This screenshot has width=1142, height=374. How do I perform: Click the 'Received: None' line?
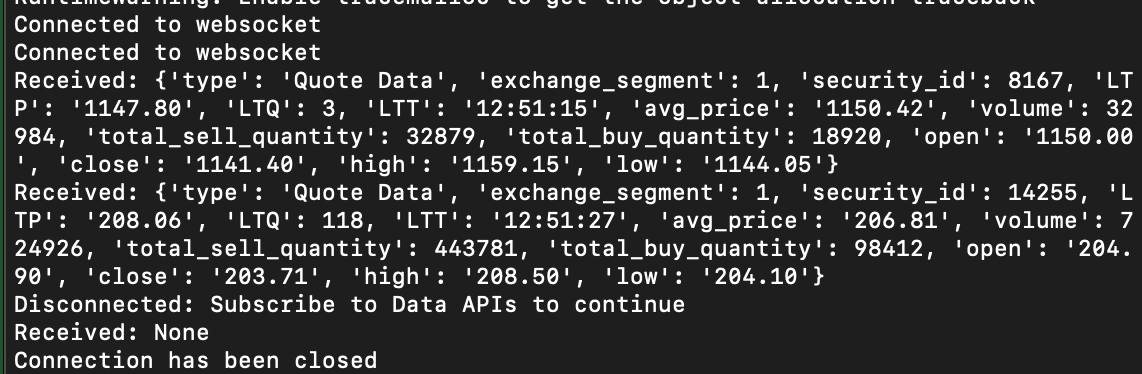coord(112,333)
